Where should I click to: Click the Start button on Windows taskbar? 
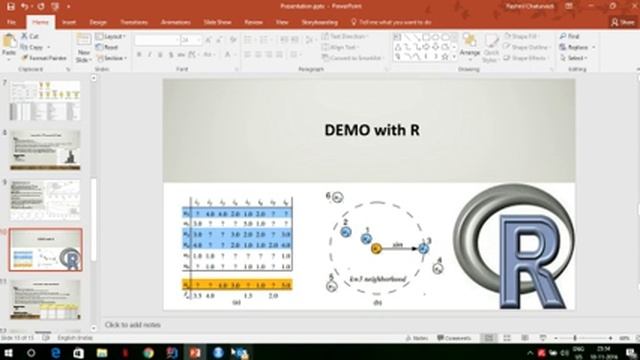pyautogui.click(x=8, y=353)
